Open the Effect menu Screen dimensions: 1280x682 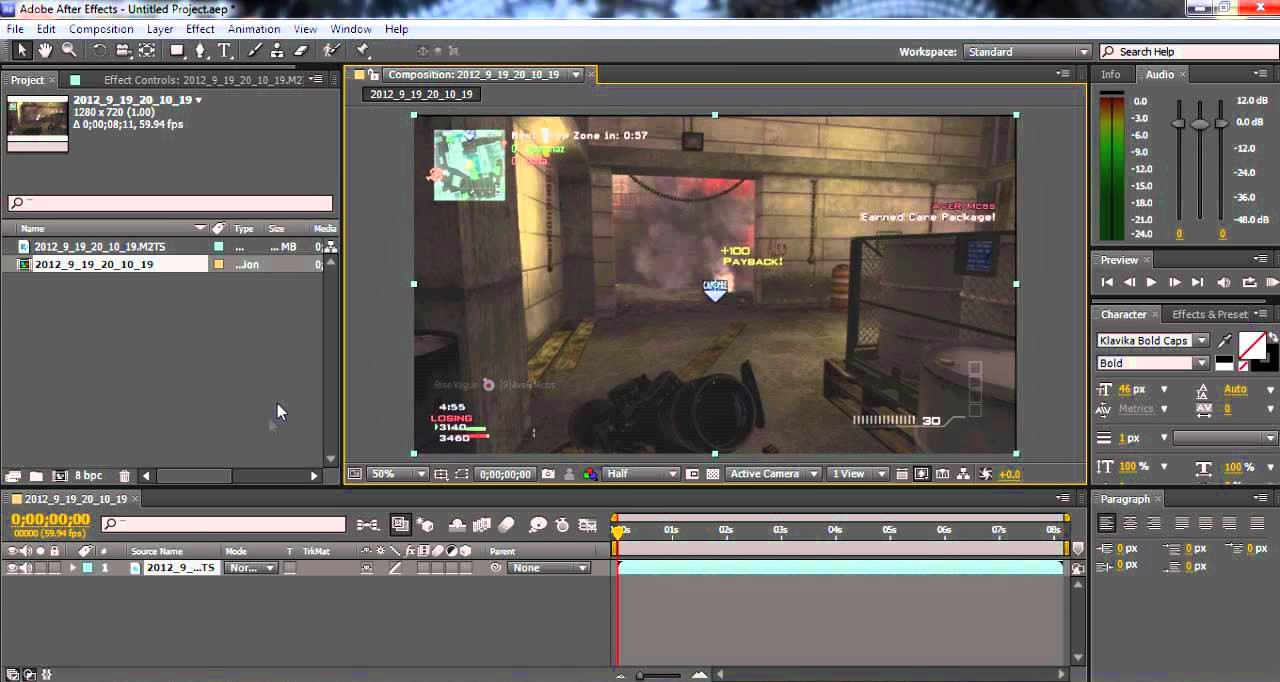pos(200,29)
